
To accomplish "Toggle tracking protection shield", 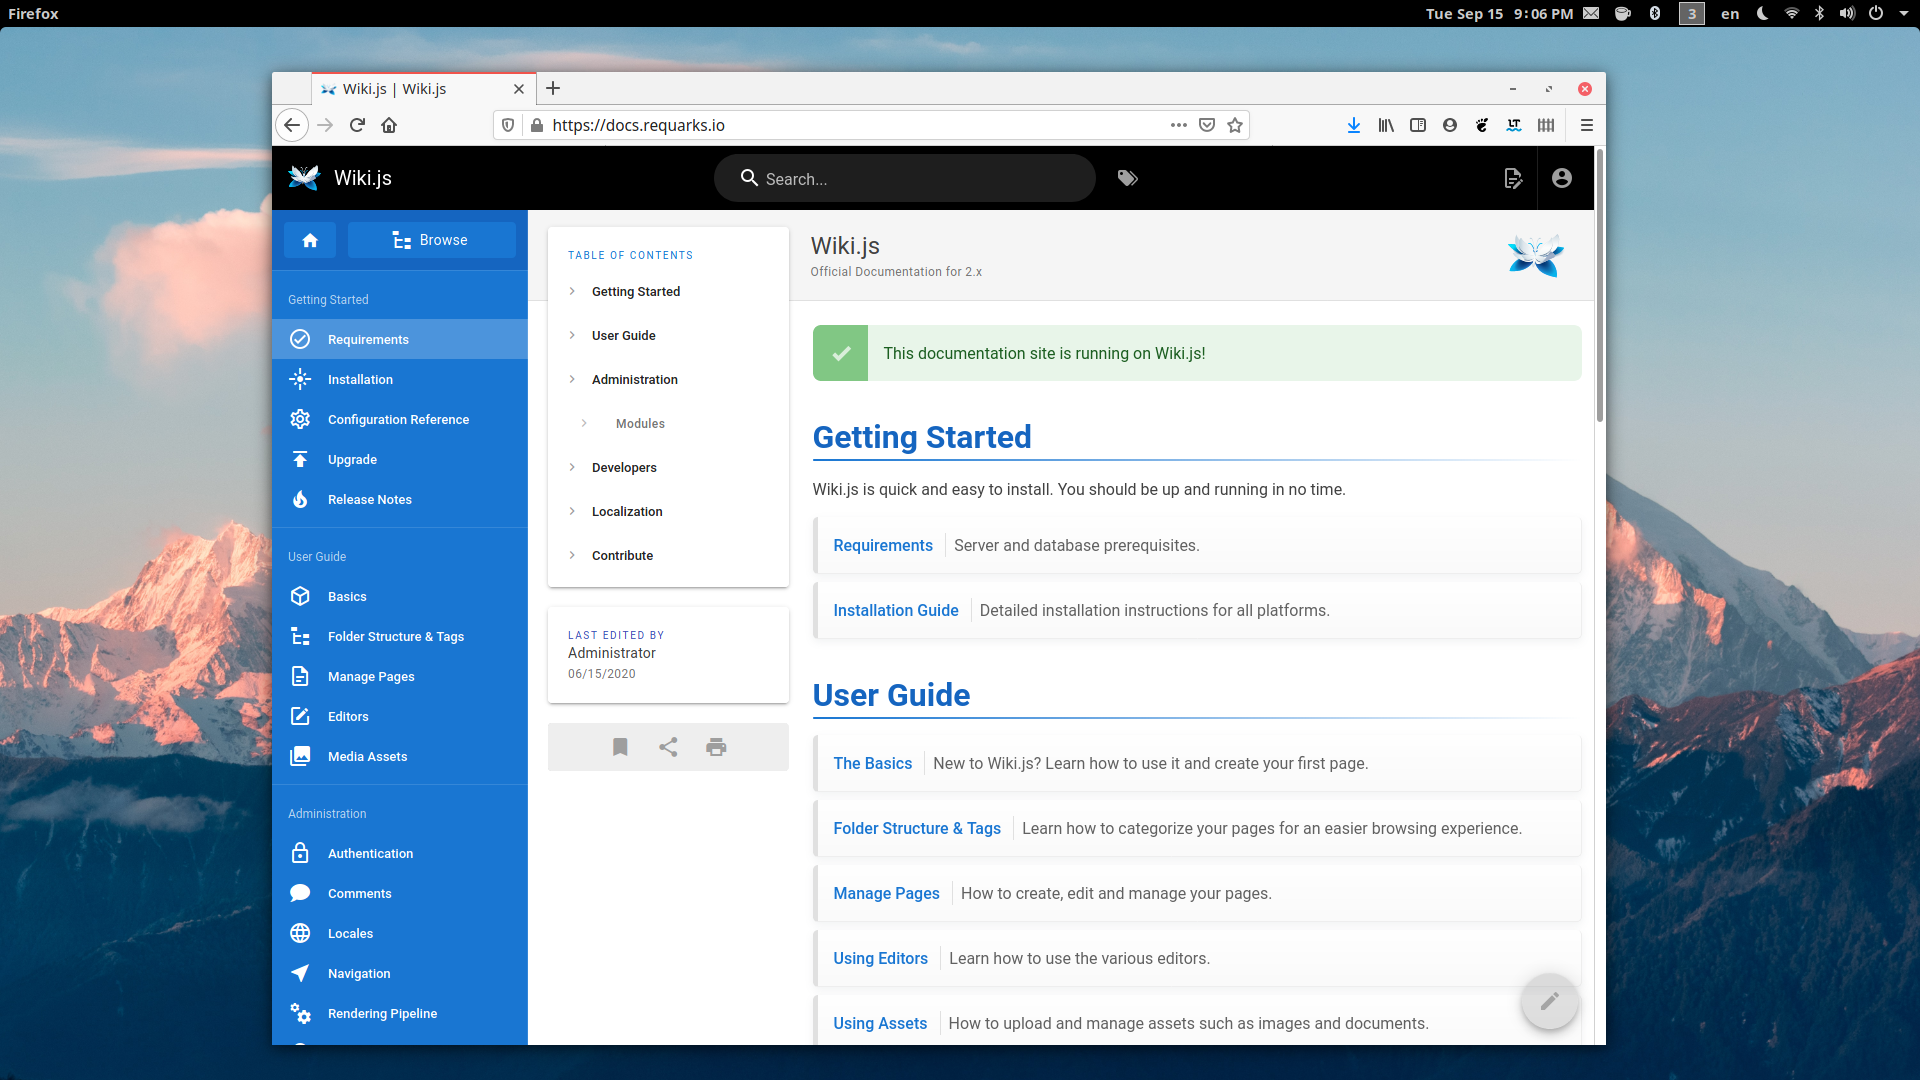I will [508, 125].
